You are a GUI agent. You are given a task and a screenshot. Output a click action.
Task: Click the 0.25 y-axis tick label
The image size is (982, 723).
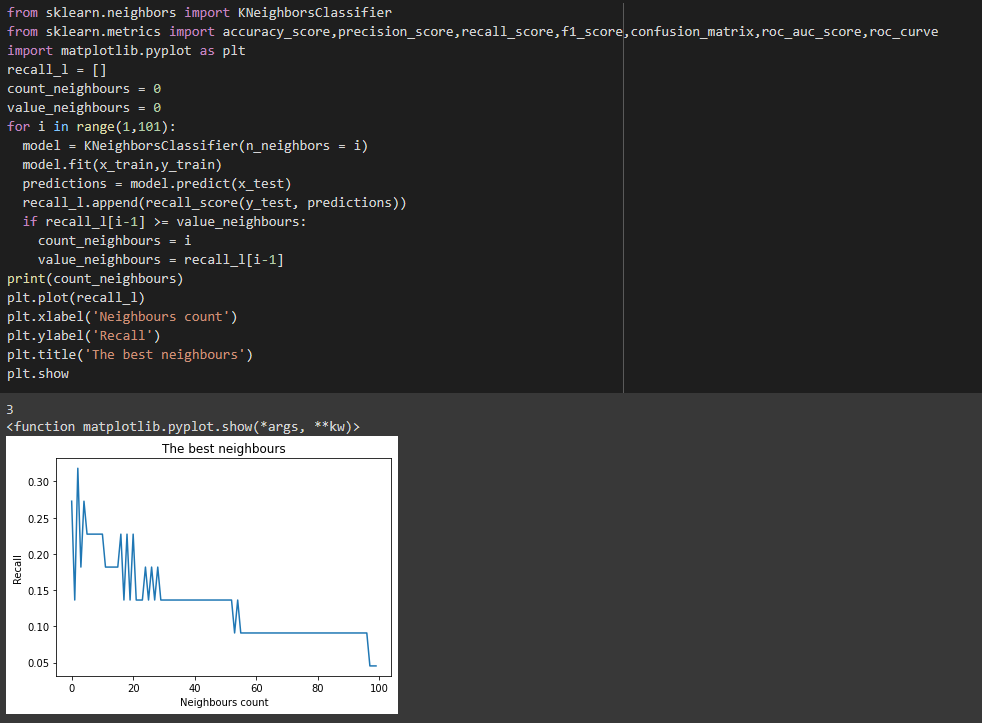tap(38, 519)
